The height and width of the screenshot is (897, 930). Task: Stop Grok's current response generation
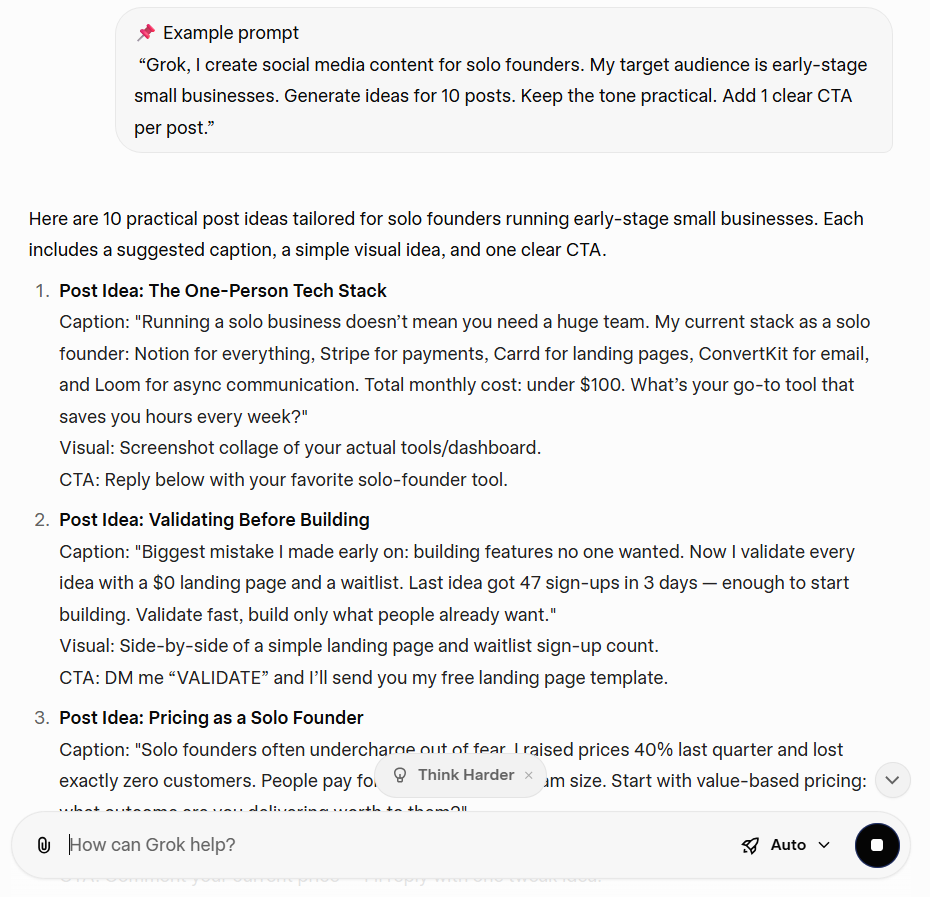877,845
